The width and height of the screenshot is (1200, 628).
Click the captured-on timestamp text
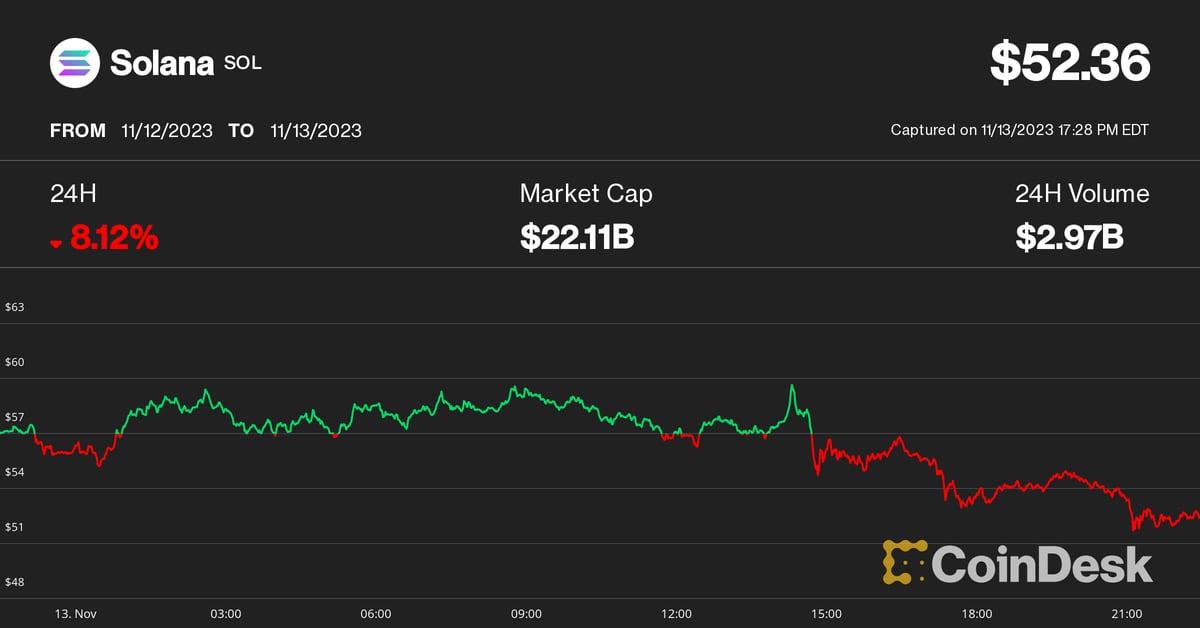(x=1020, y=131)
